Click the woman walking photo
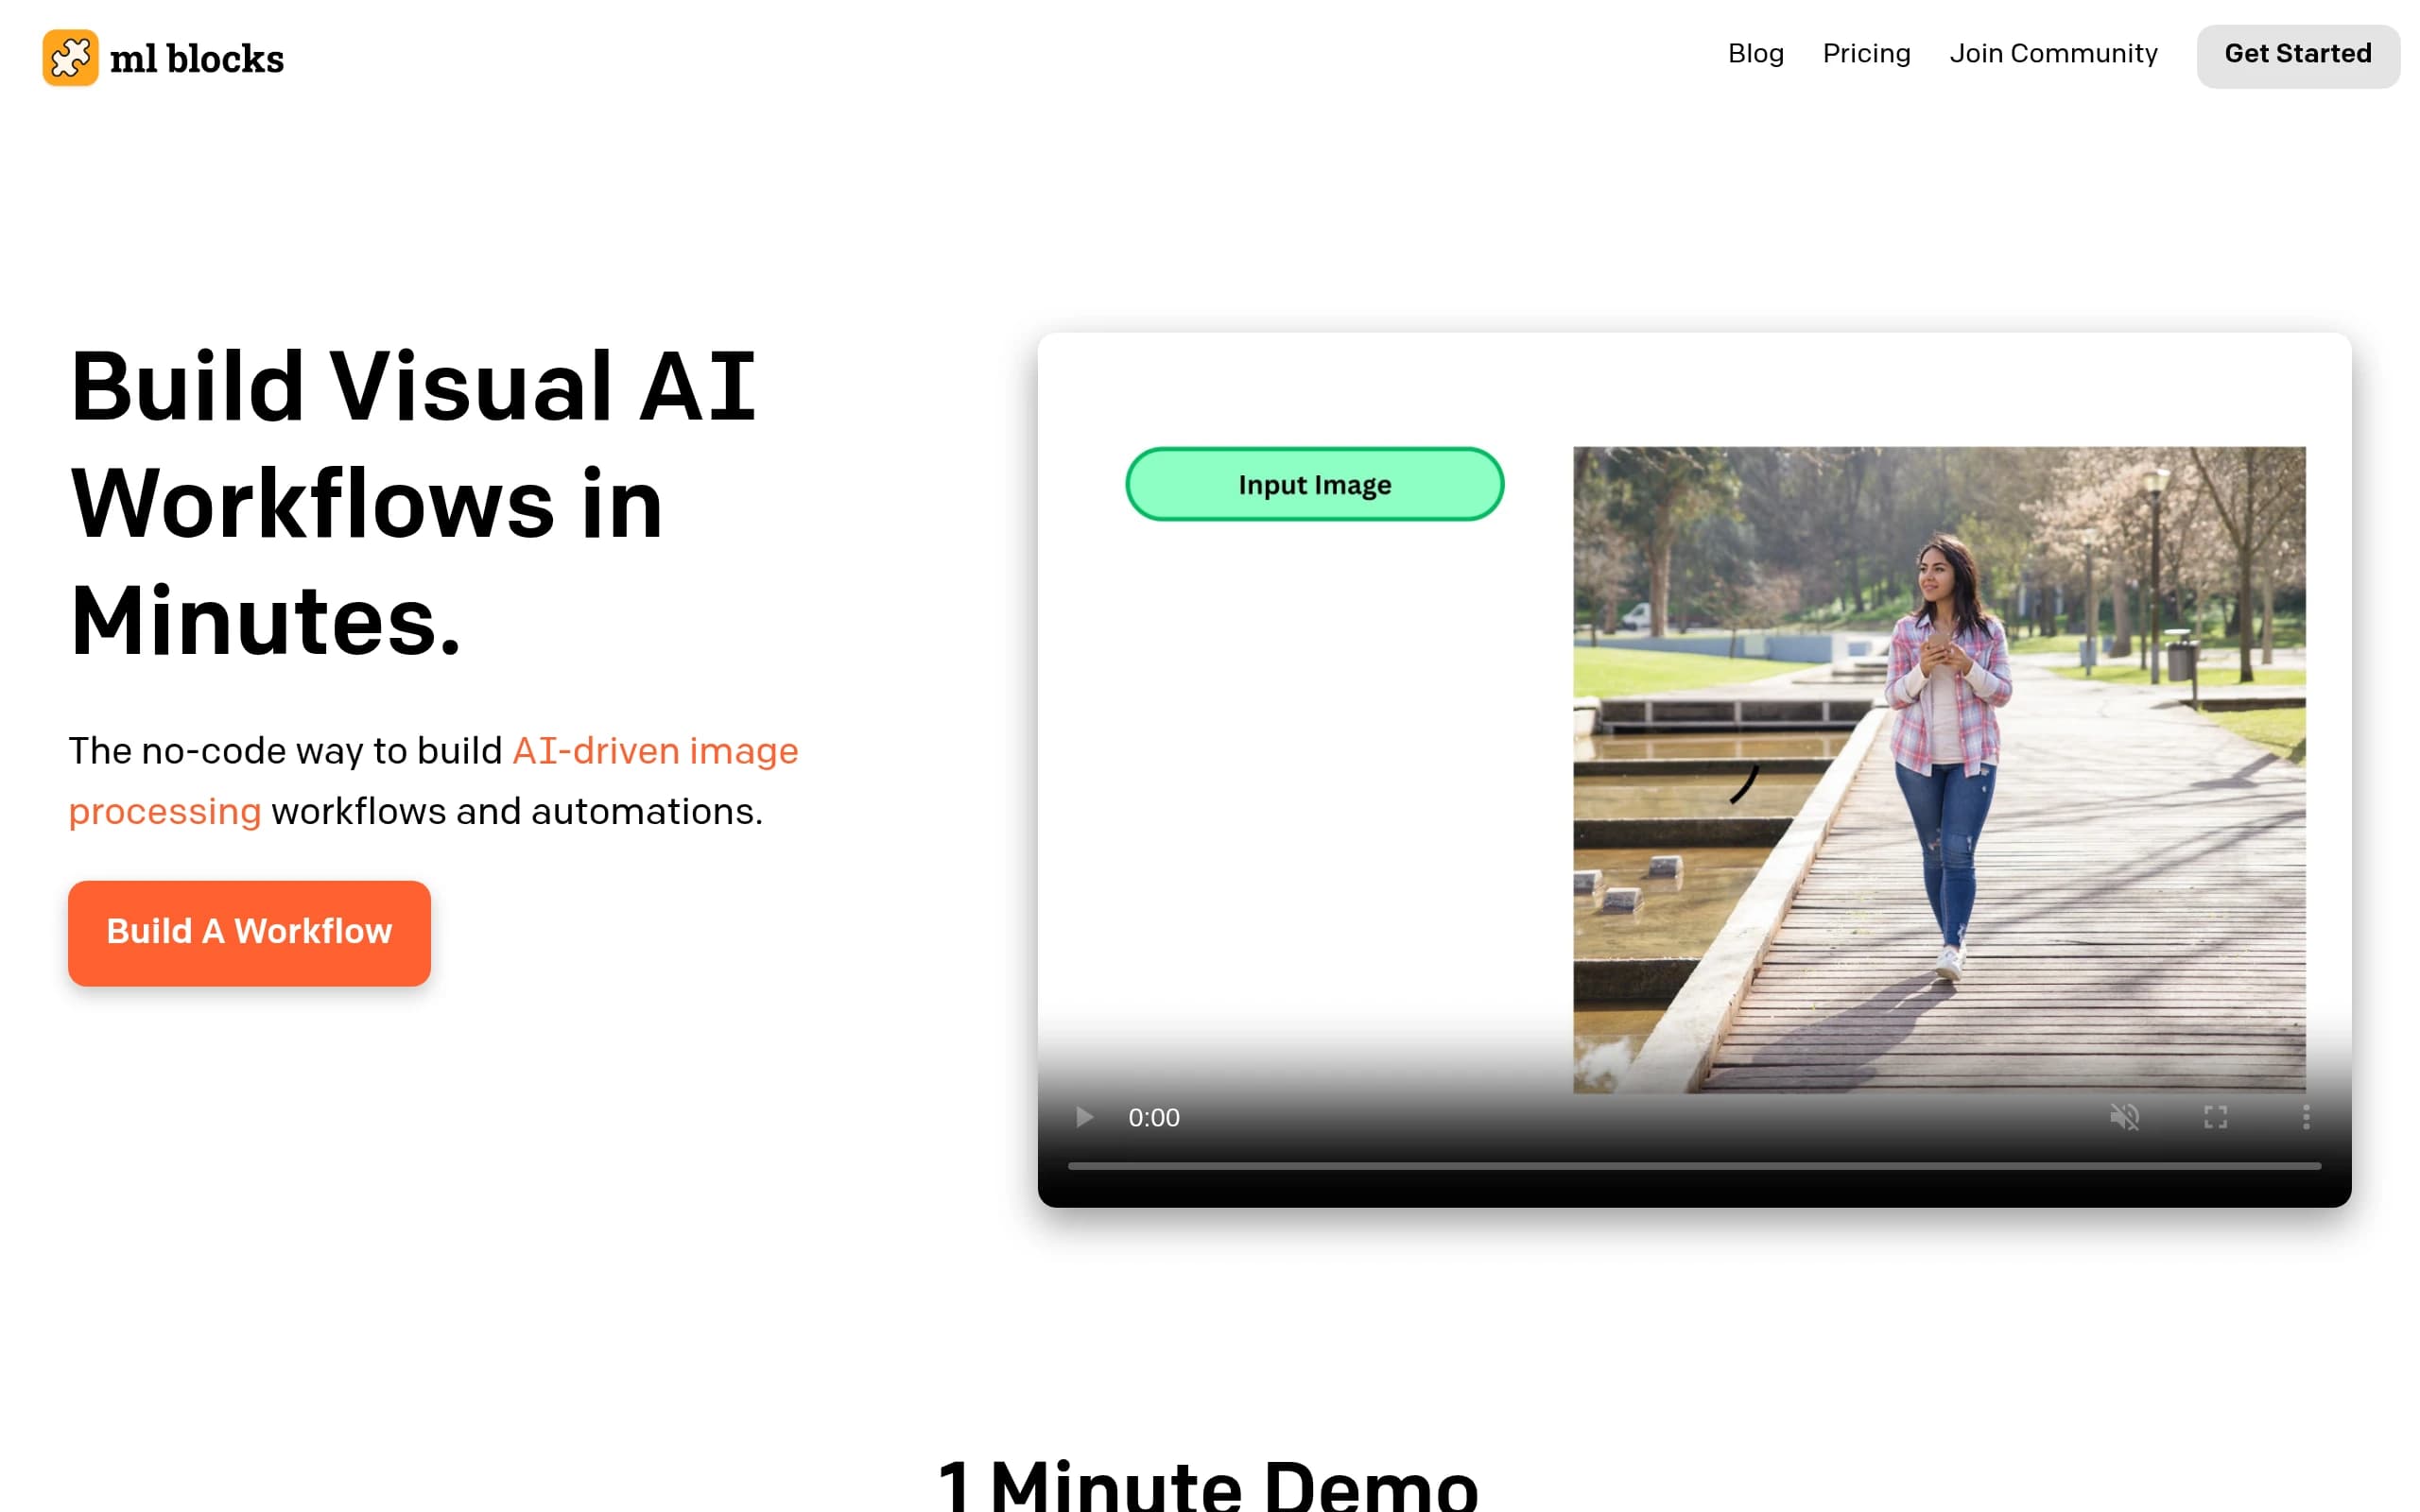This screenshot has height=1512, width=2420. tap(1939, 769)
